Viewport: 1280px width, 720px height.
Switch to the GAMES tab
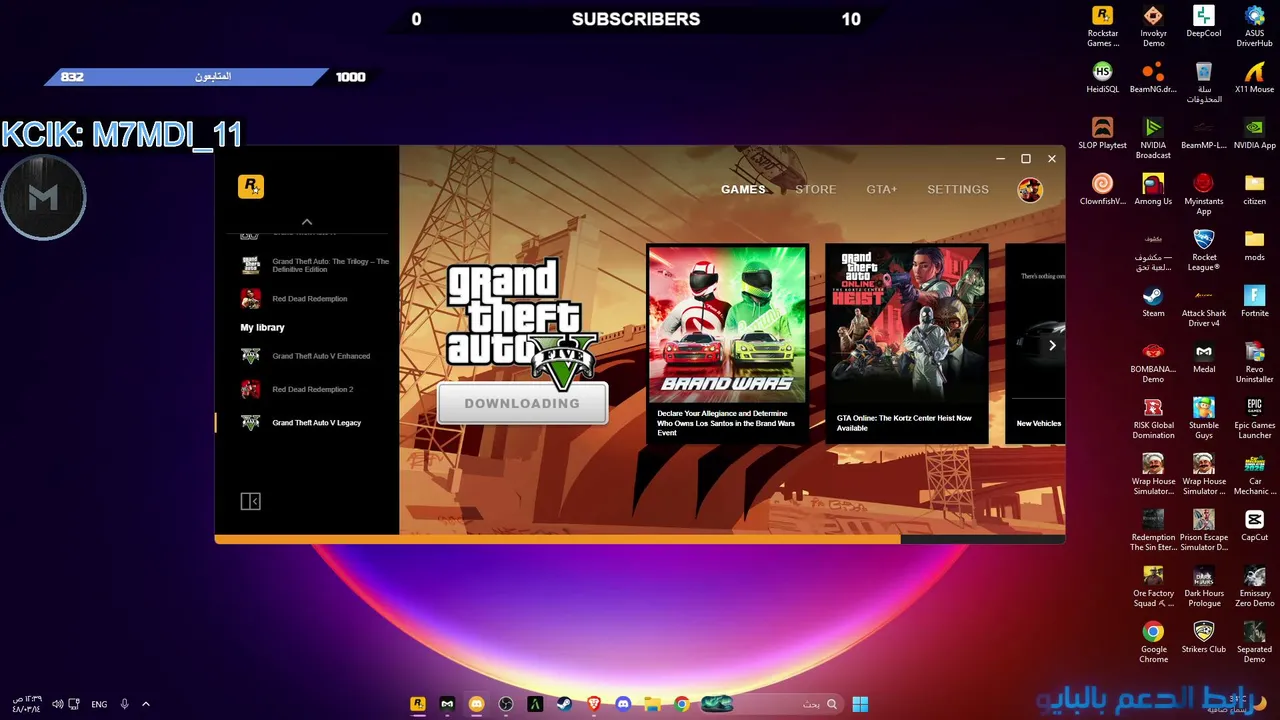click(743, 189)
